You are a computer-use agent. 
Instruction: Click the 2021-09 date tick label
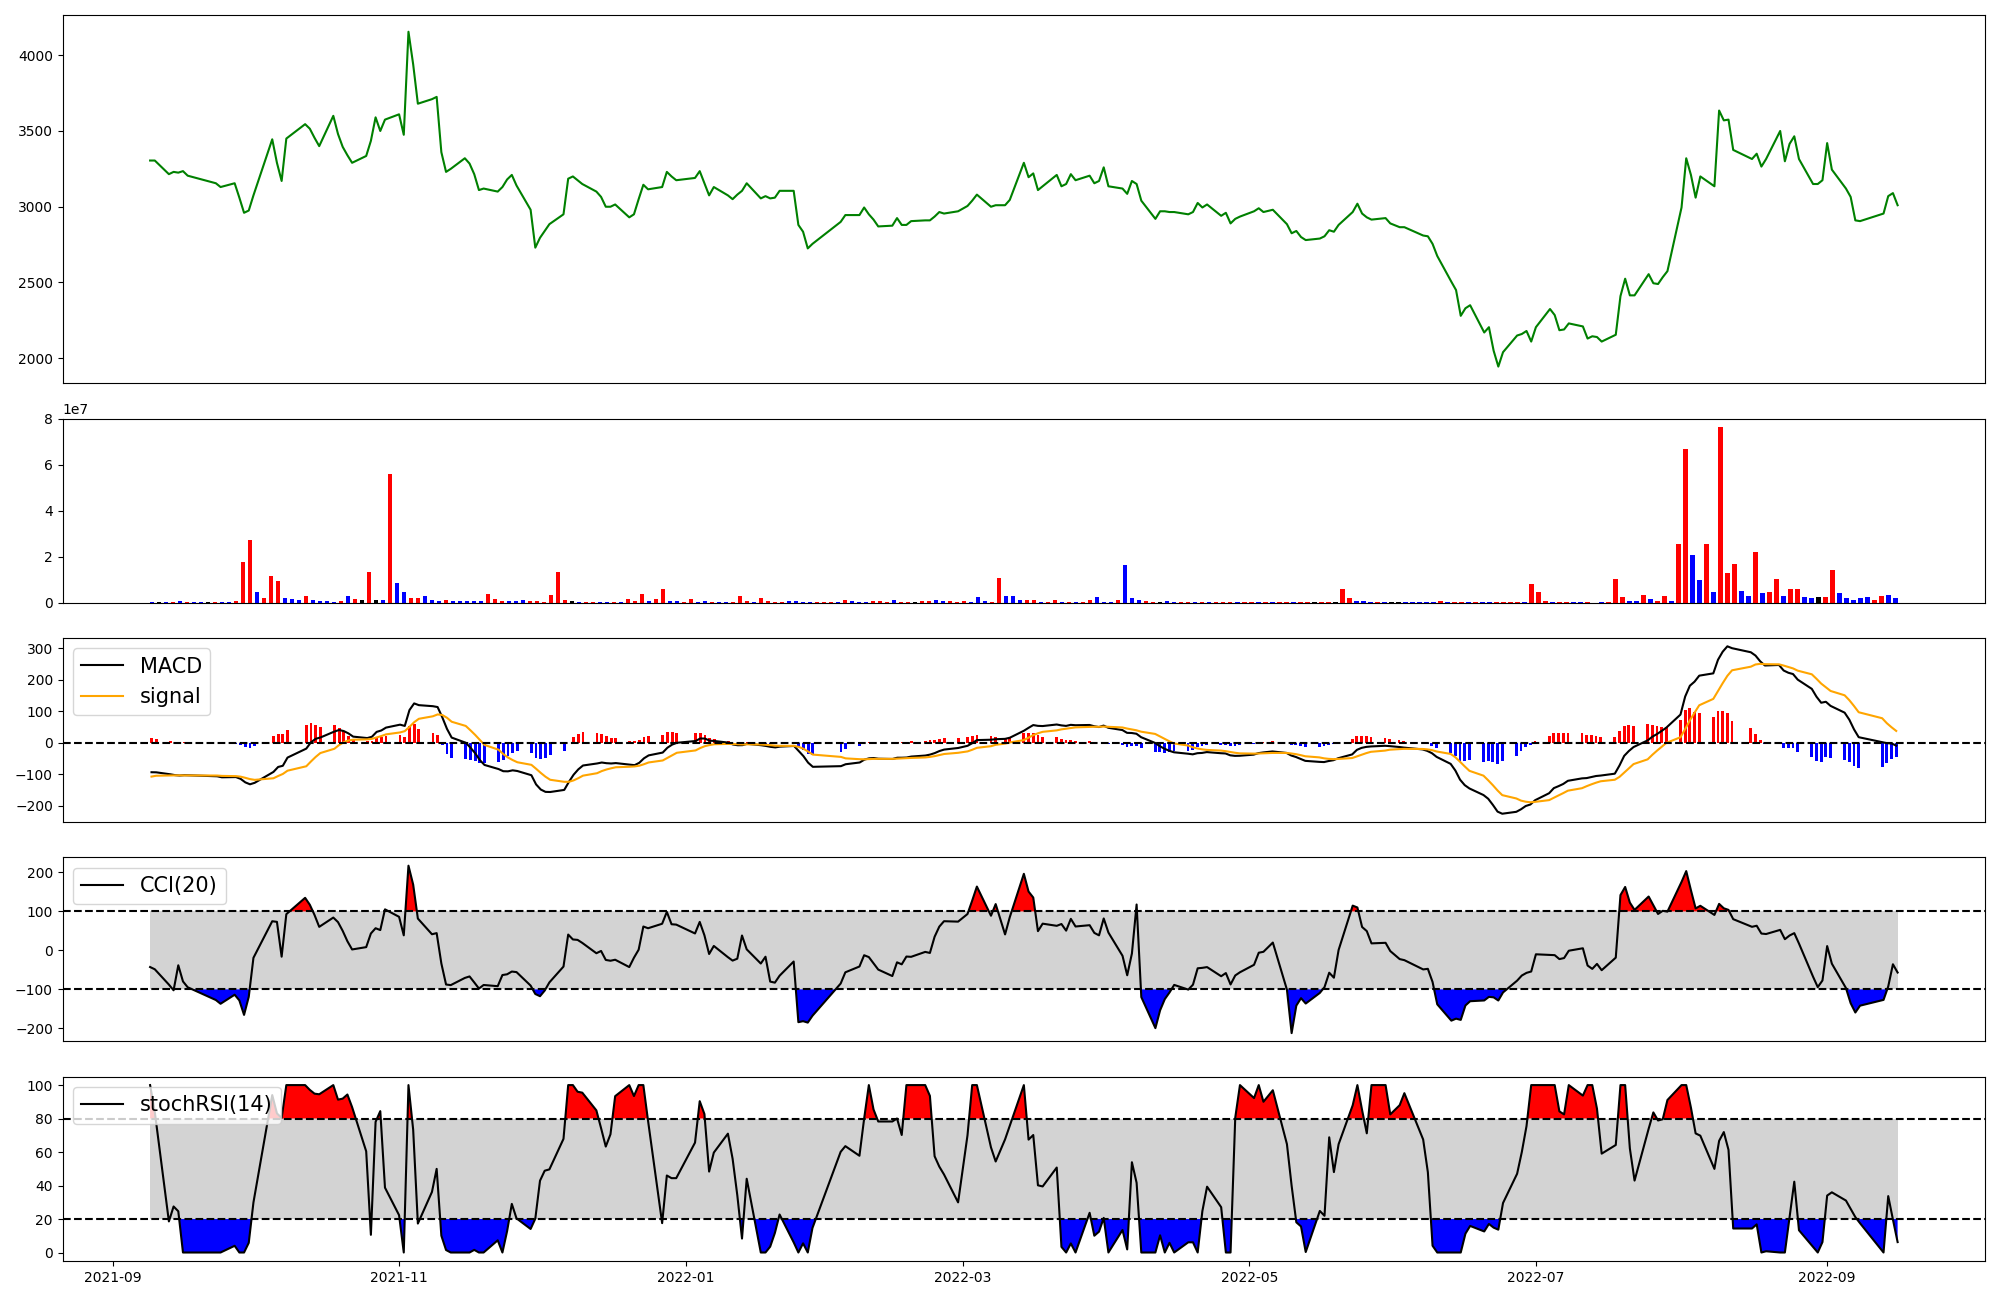pos(113,1277)
